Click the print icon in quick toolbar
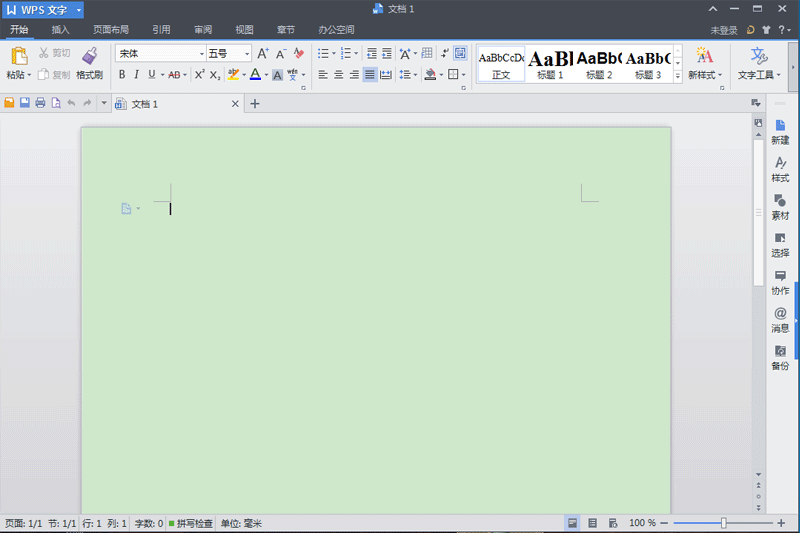This screenshot has height=533, width=800. pyautogui.click(x=40, y=103)
